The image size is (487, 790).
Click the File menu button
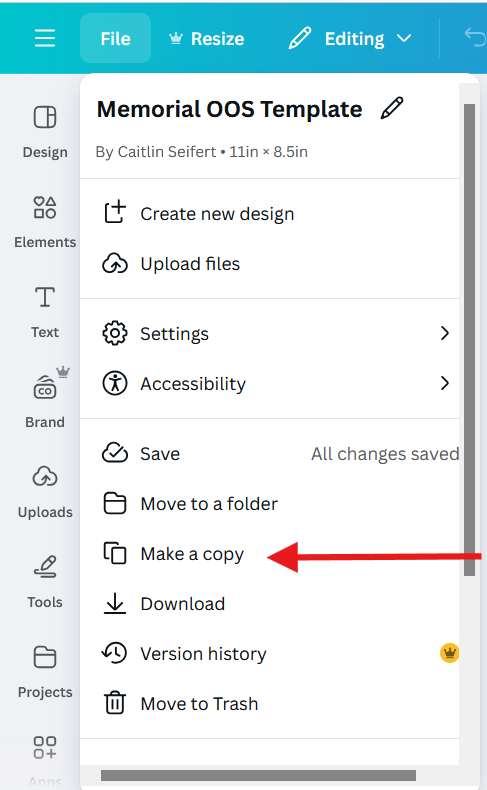pos(115,38)
